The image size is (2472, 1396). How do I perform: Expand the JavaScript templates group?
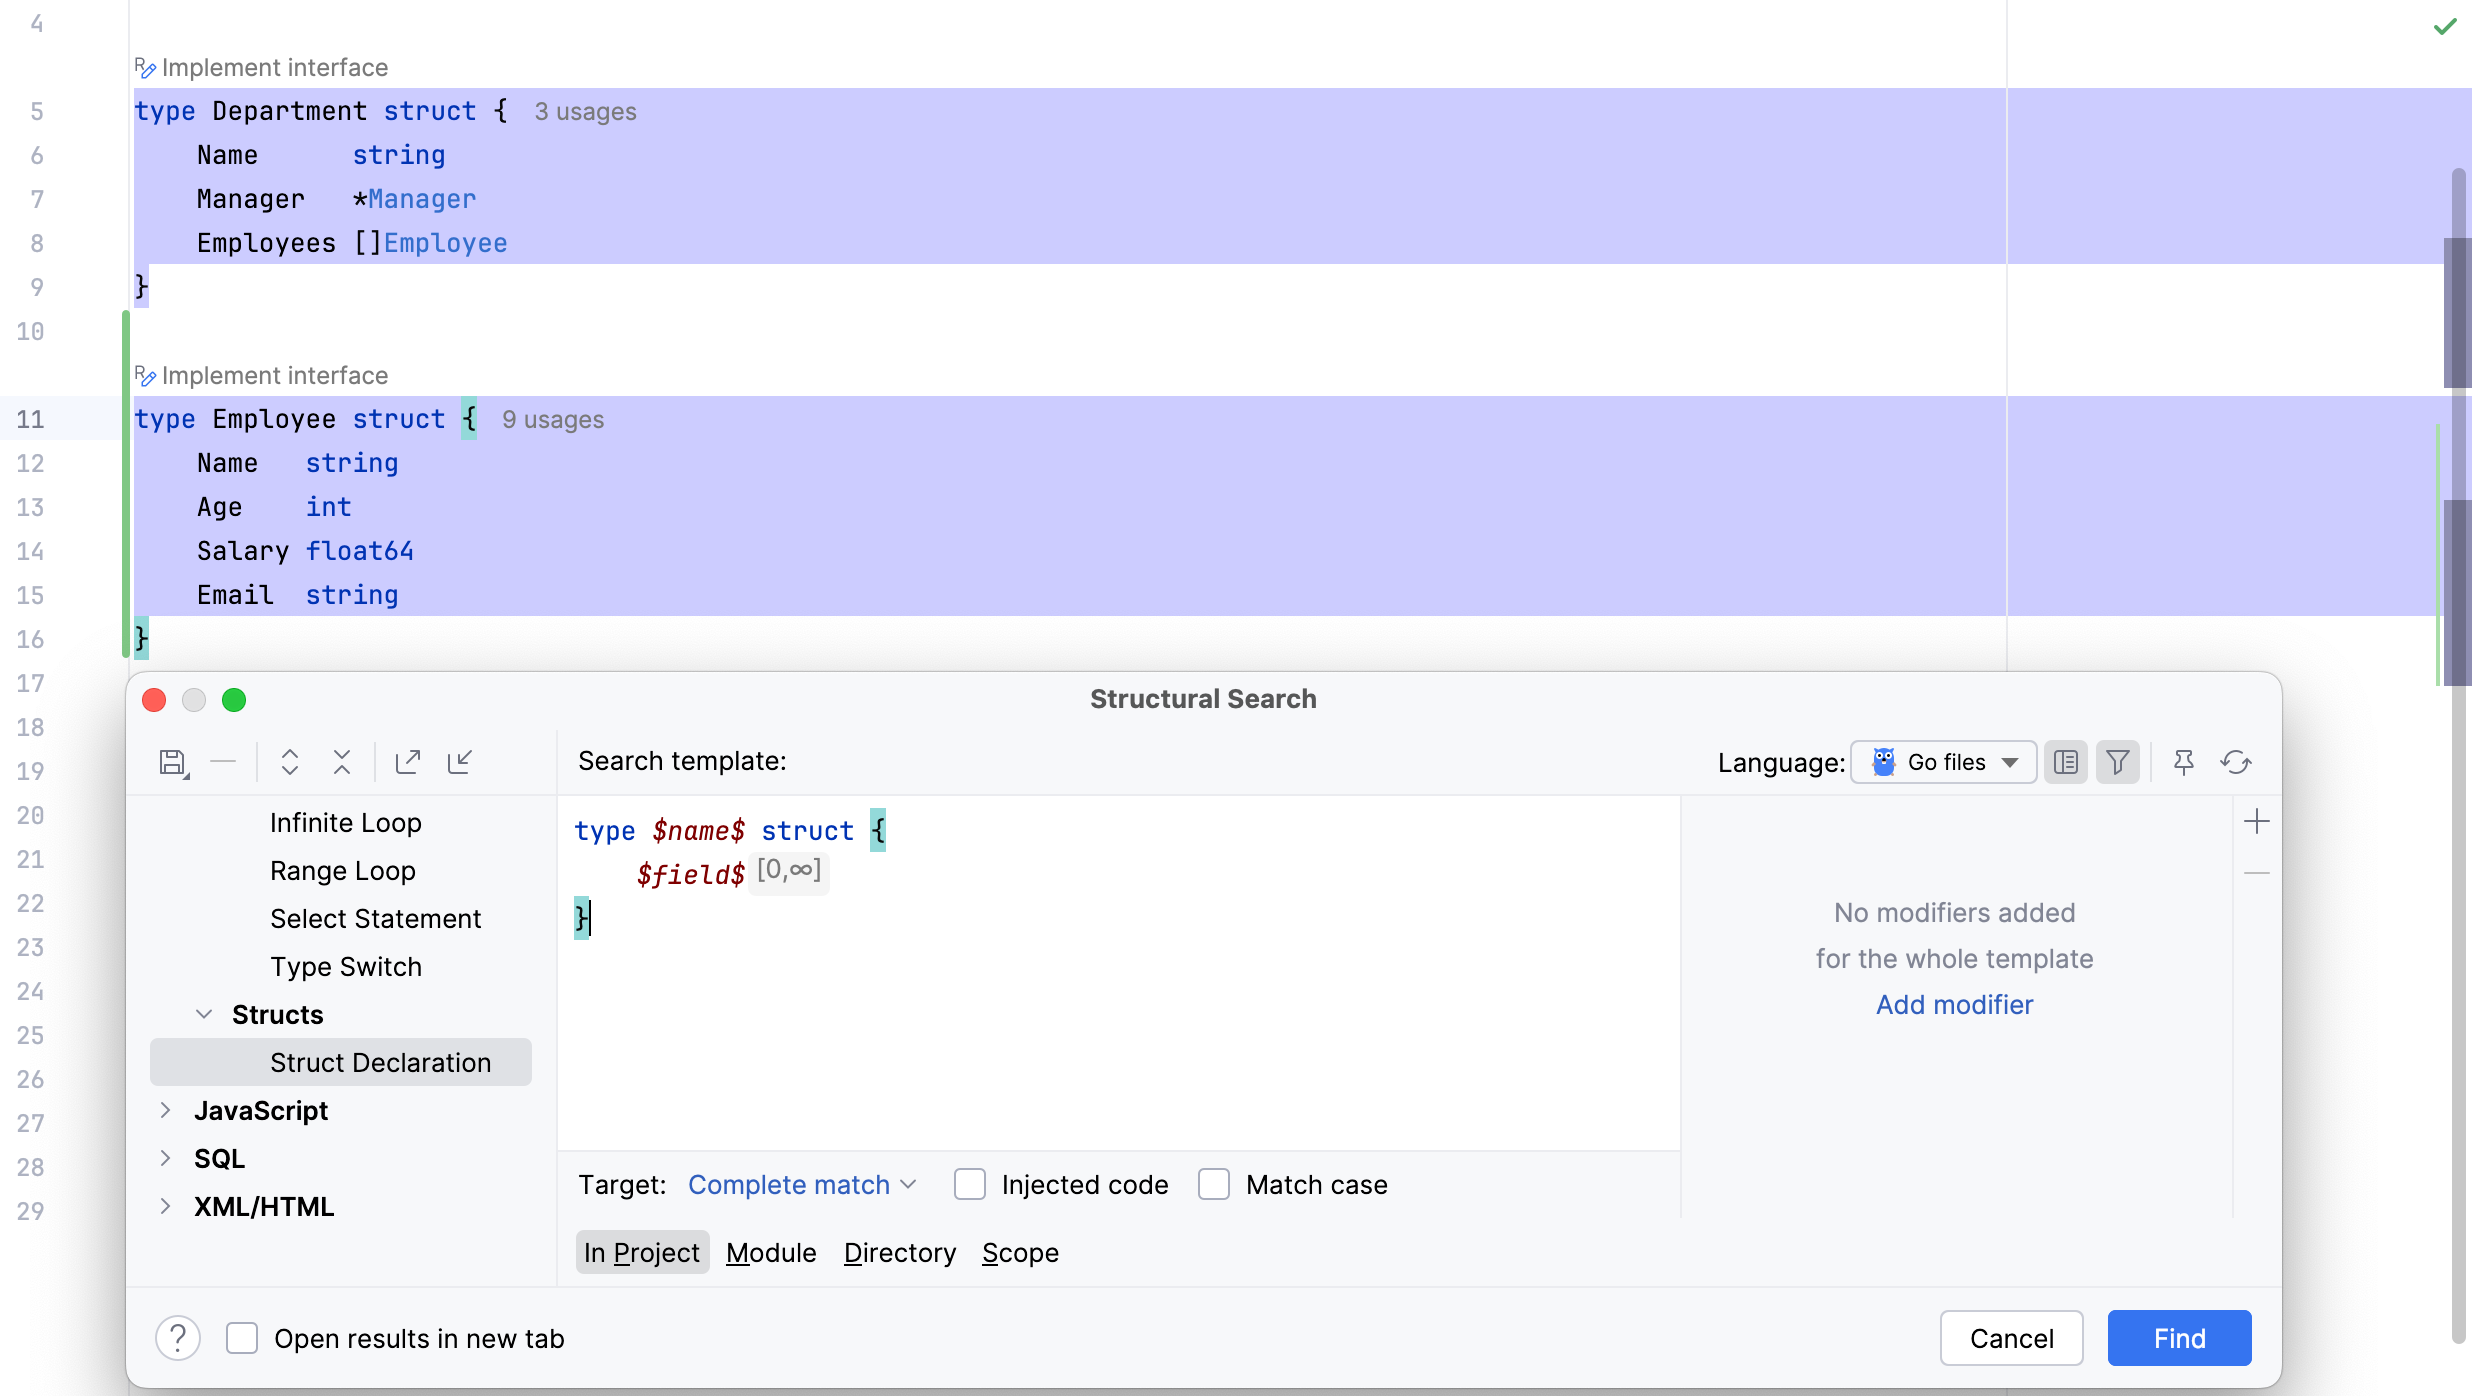[x=166, y=1111]
